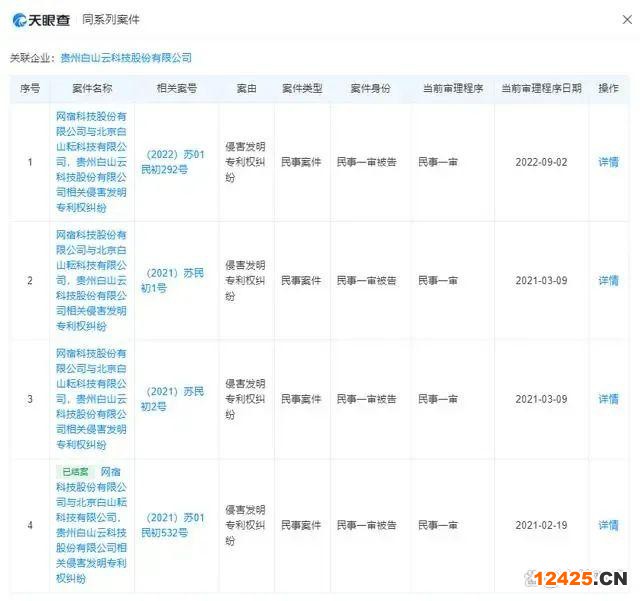Click case number (2022)苏01民初292号
This screenshot has width=640, height=601.
point(175,162)
